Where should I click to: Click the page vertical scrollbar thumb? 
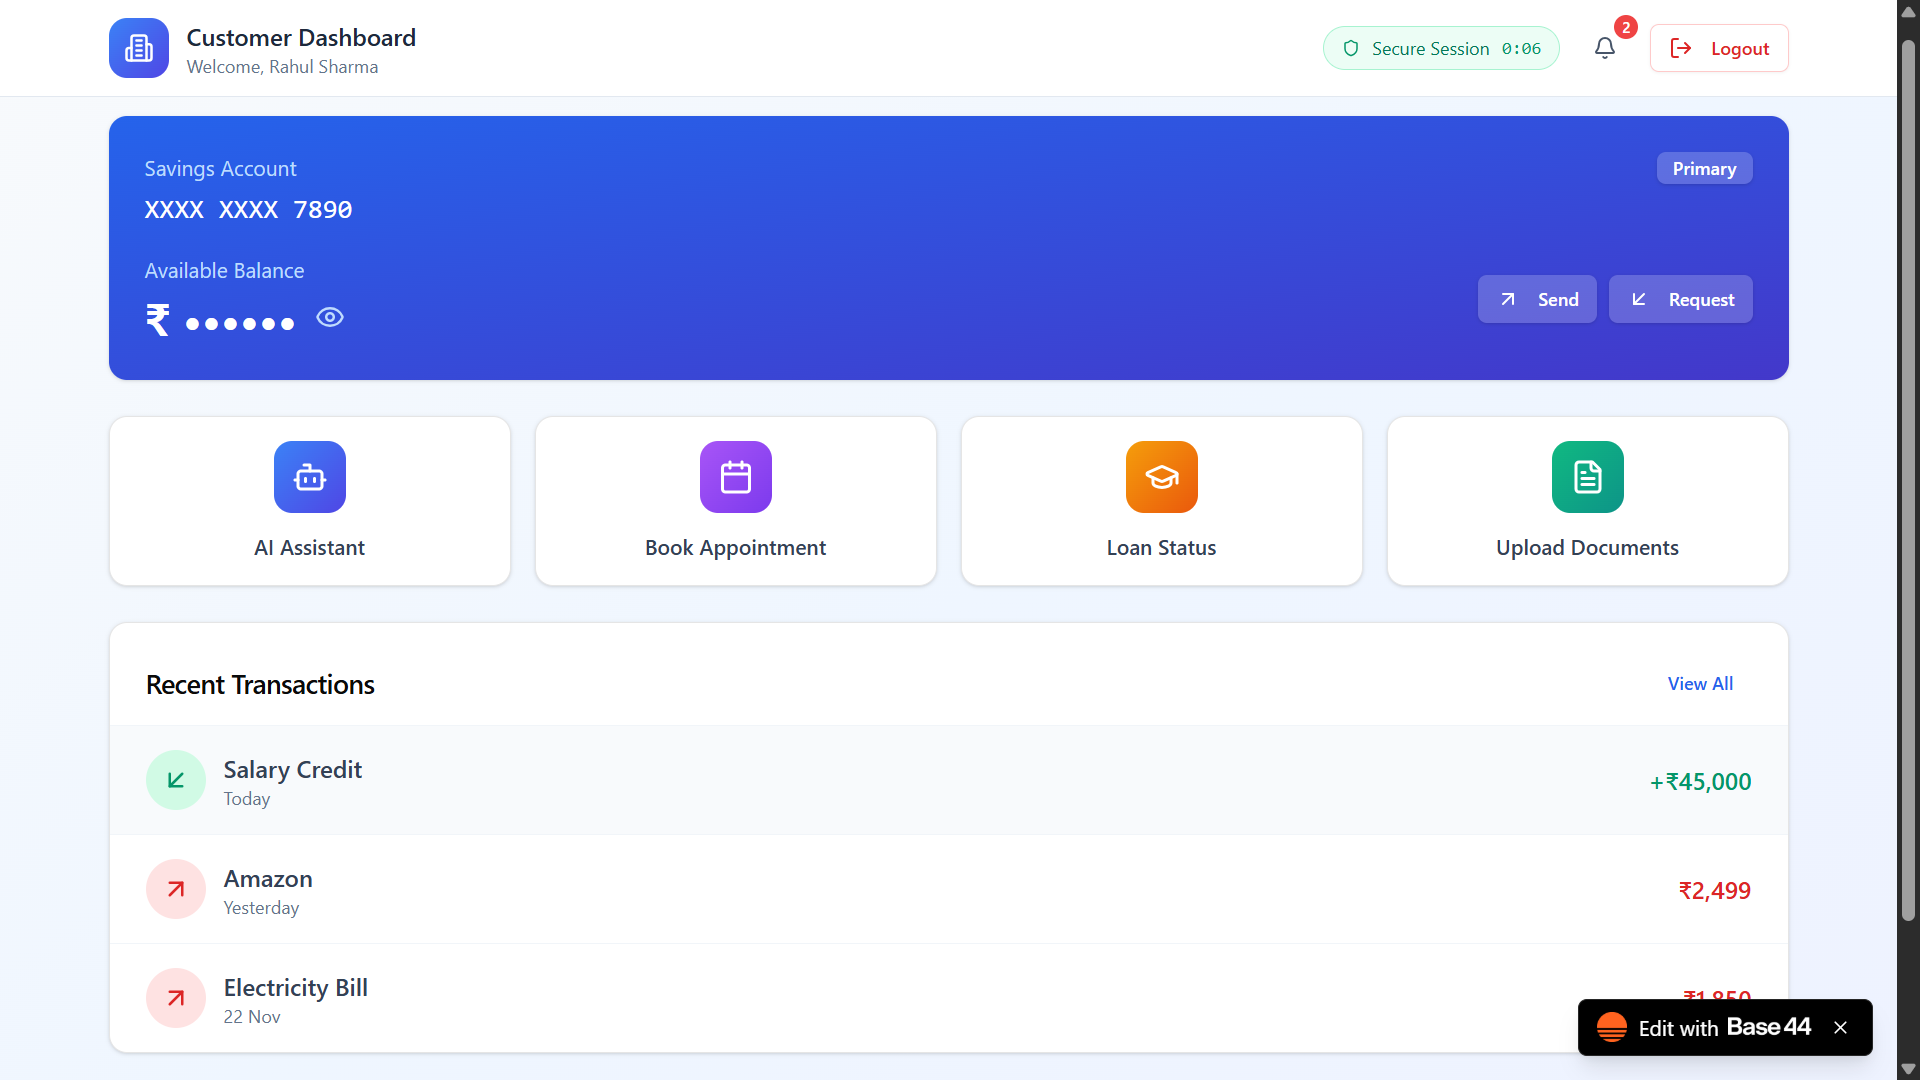click(x=1908, y=480)
